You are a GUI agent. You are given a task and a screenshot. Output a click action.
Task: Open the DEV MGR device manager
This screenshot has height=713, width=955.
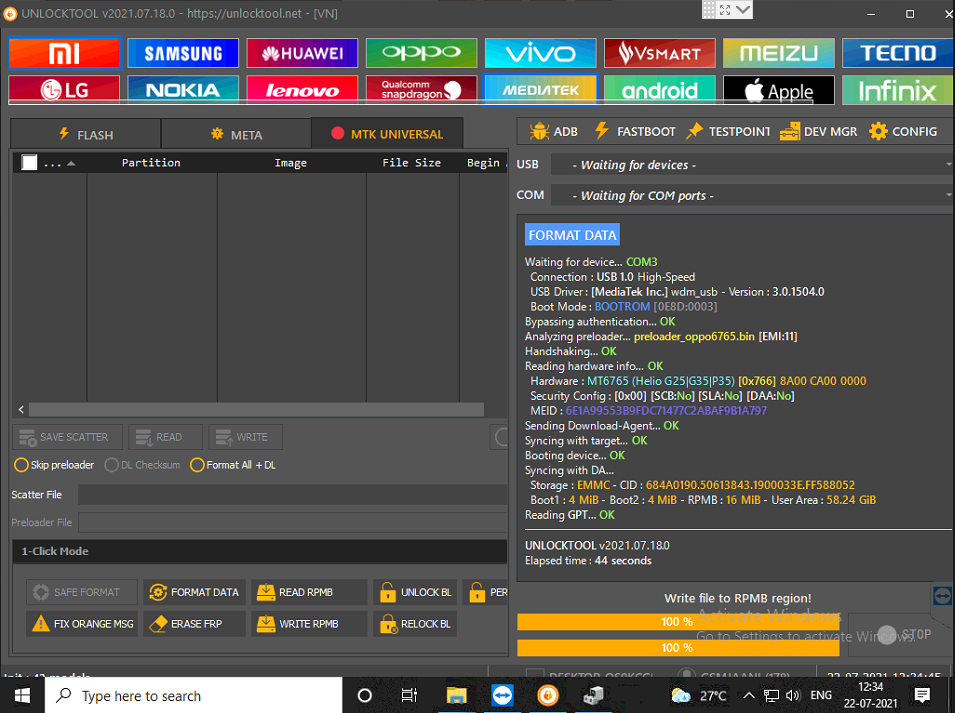tap(818, 132)
